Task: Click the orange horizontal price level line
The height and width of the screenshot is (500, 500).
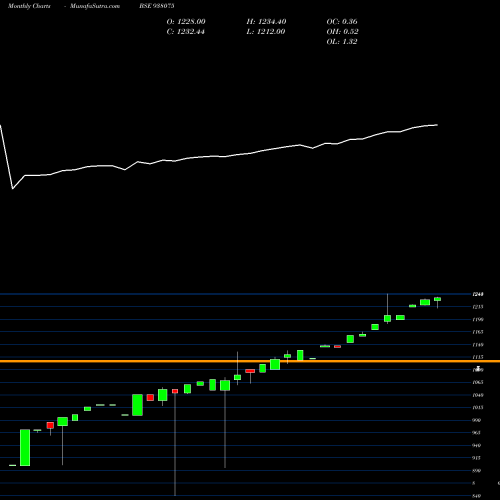Action: (x=250, y=361)
